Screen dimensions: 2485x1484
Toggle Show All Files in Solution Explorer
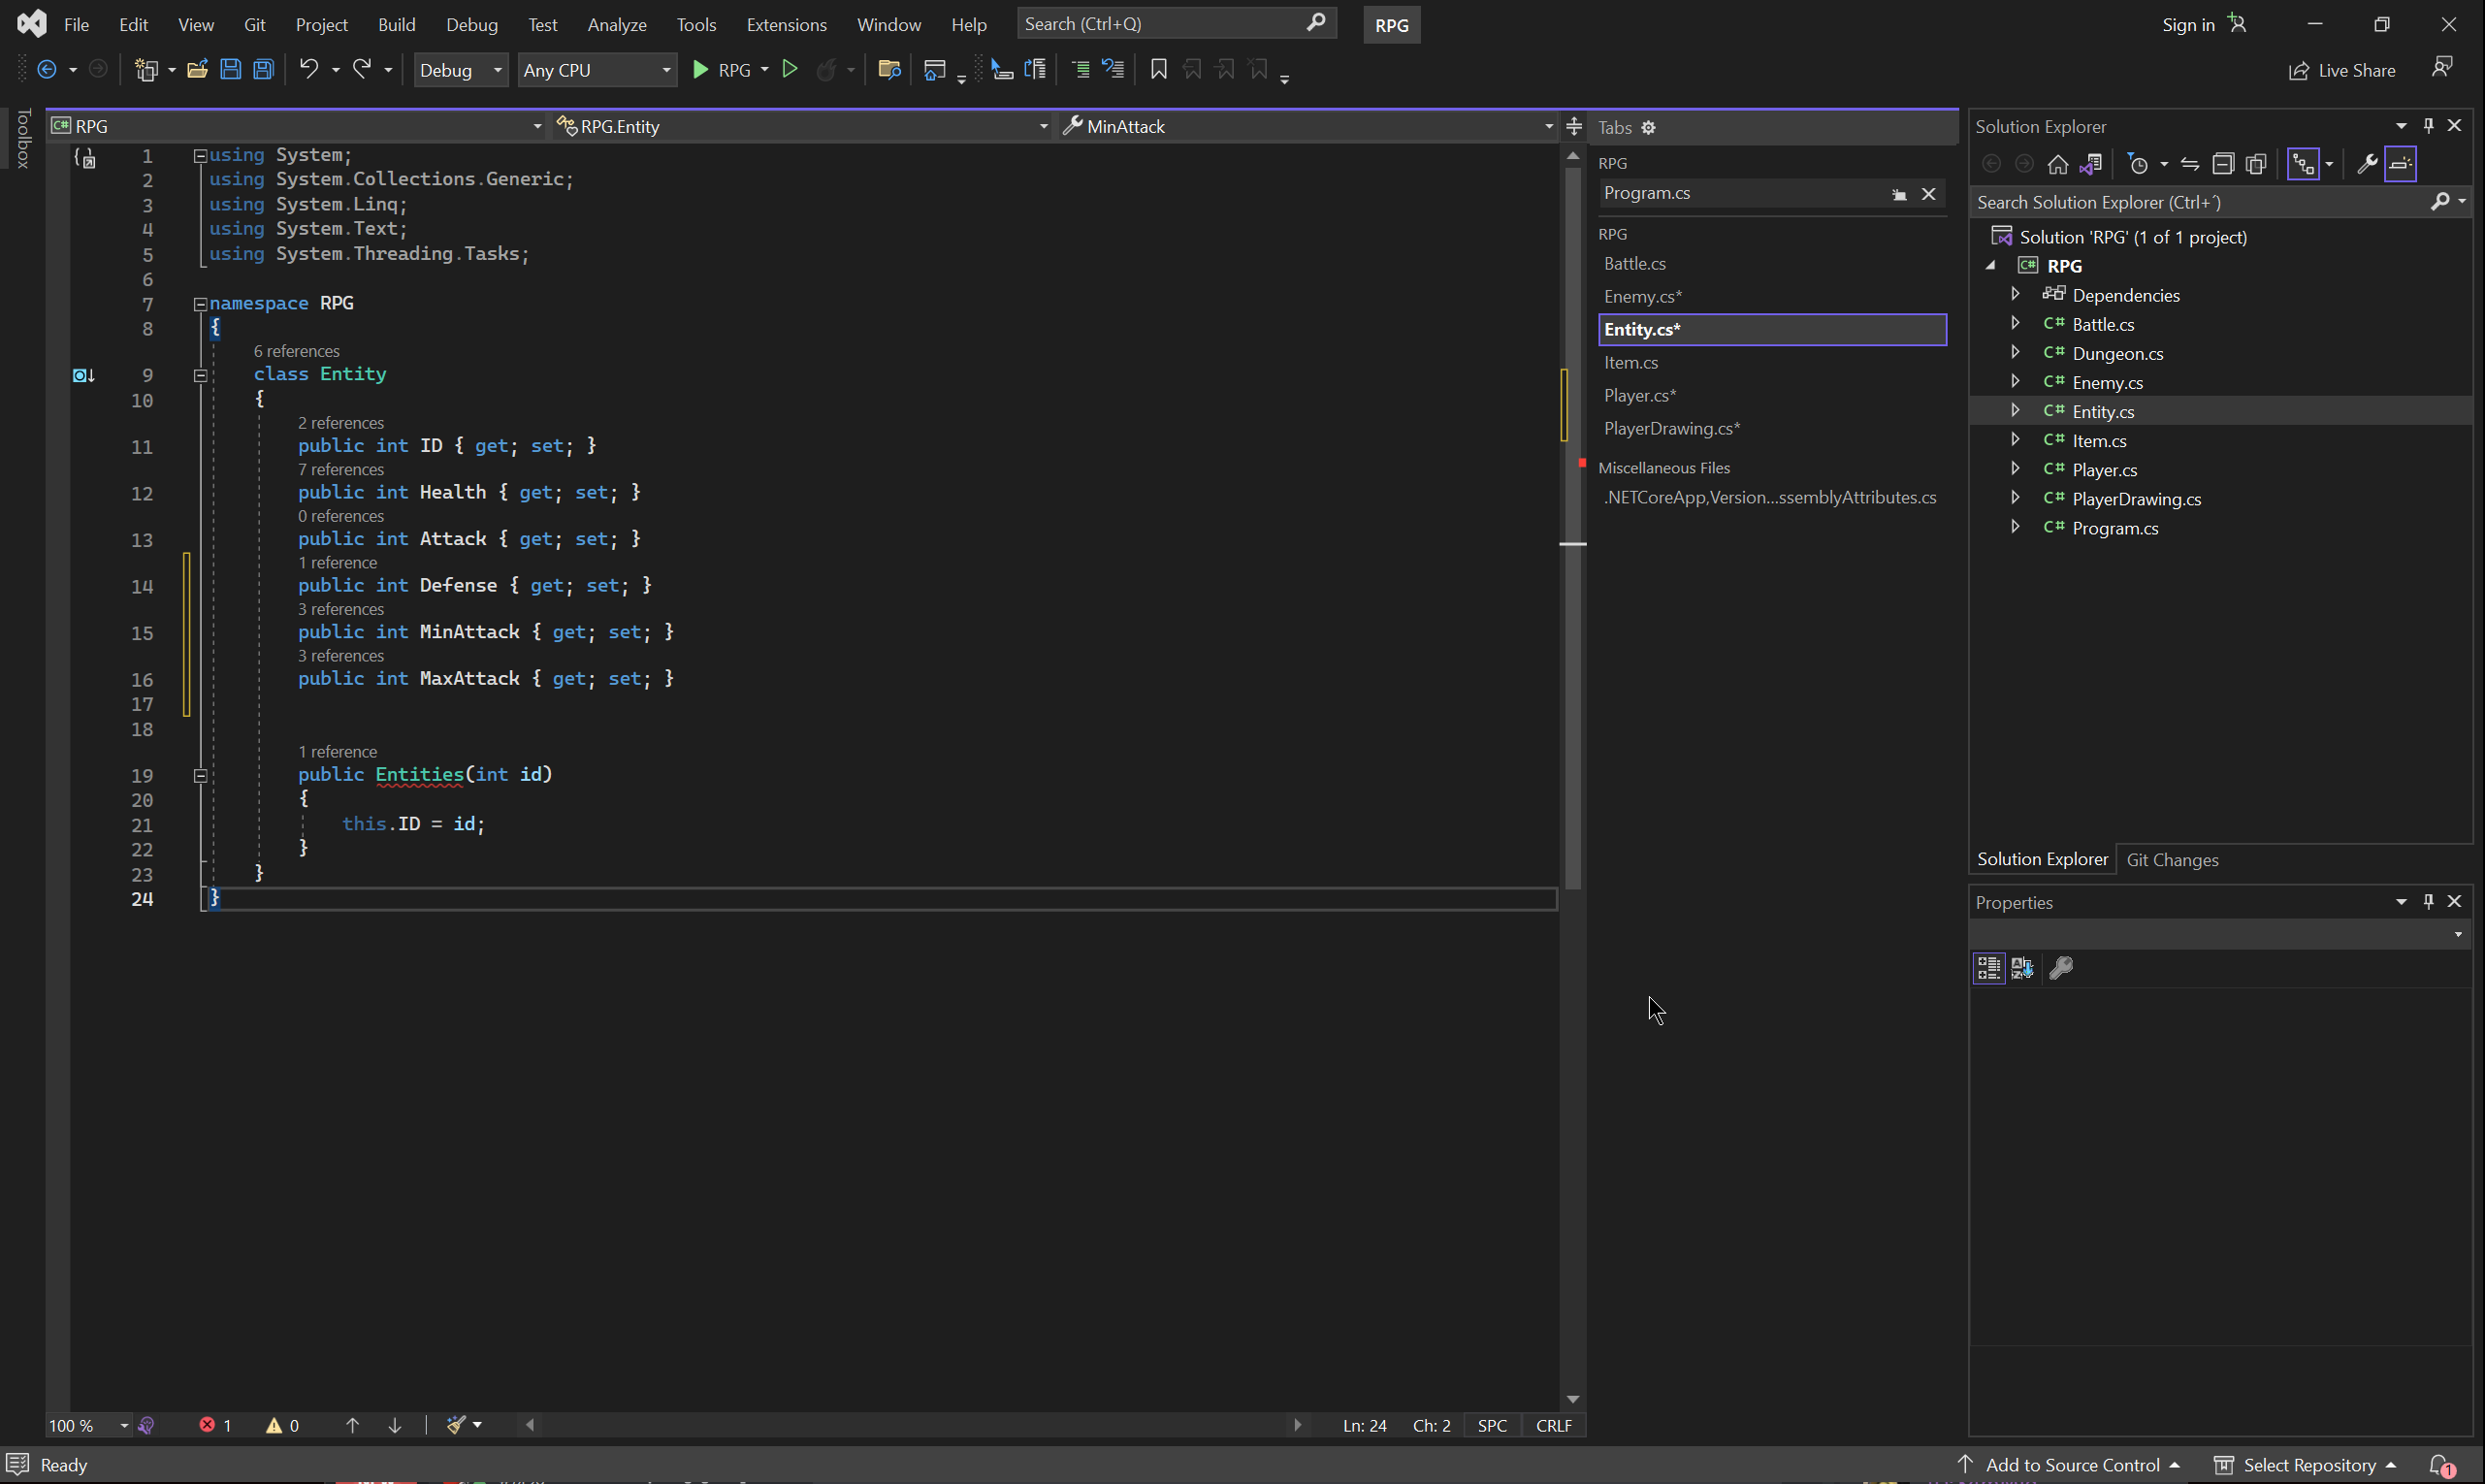(2255, 164)
